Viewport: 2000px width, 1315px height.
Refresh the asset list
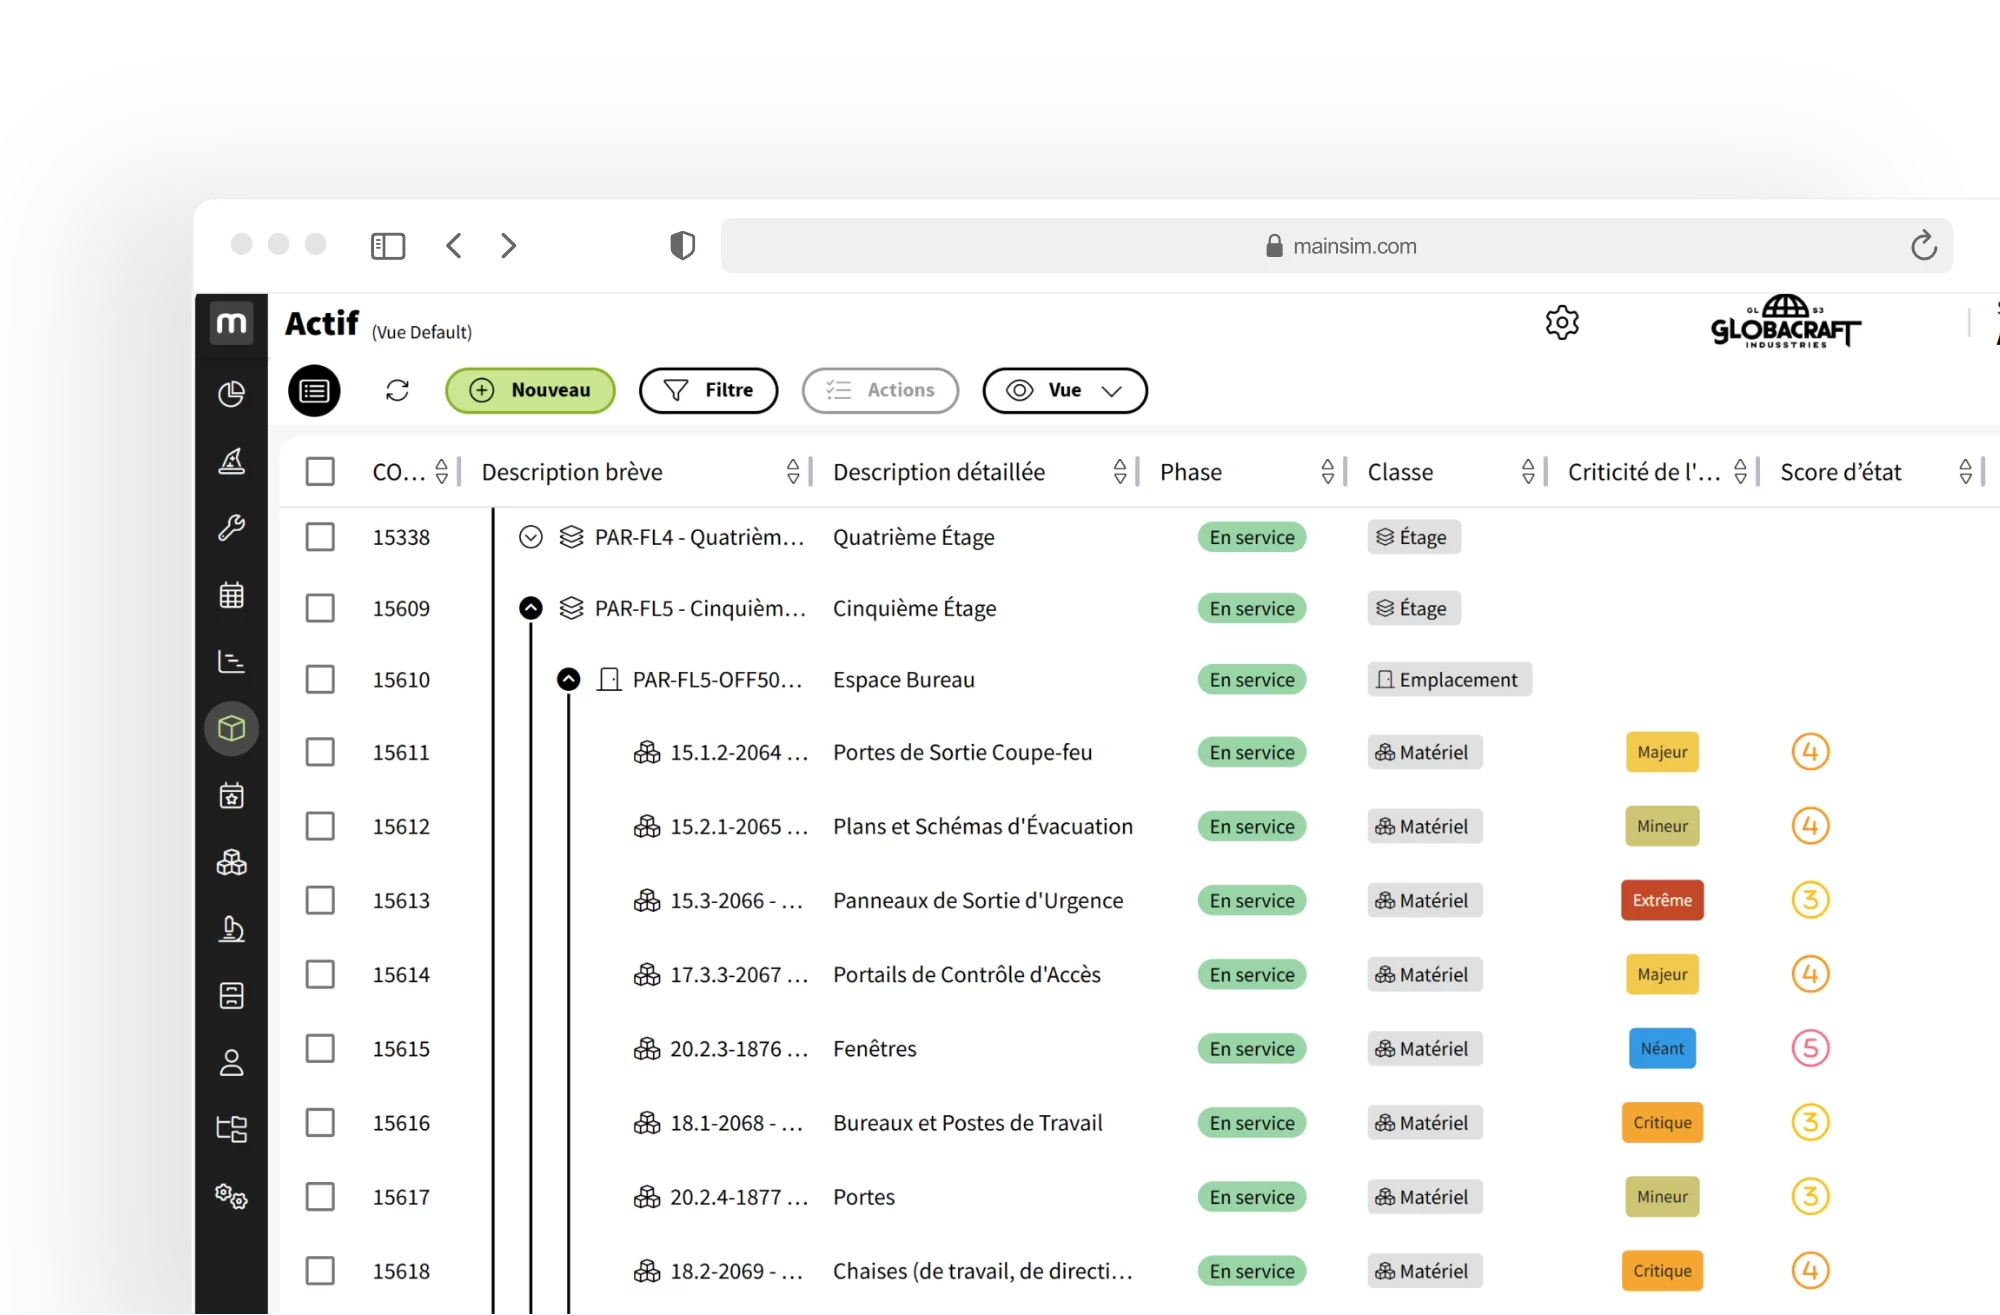pyautogui.click(x=397, y=390)
